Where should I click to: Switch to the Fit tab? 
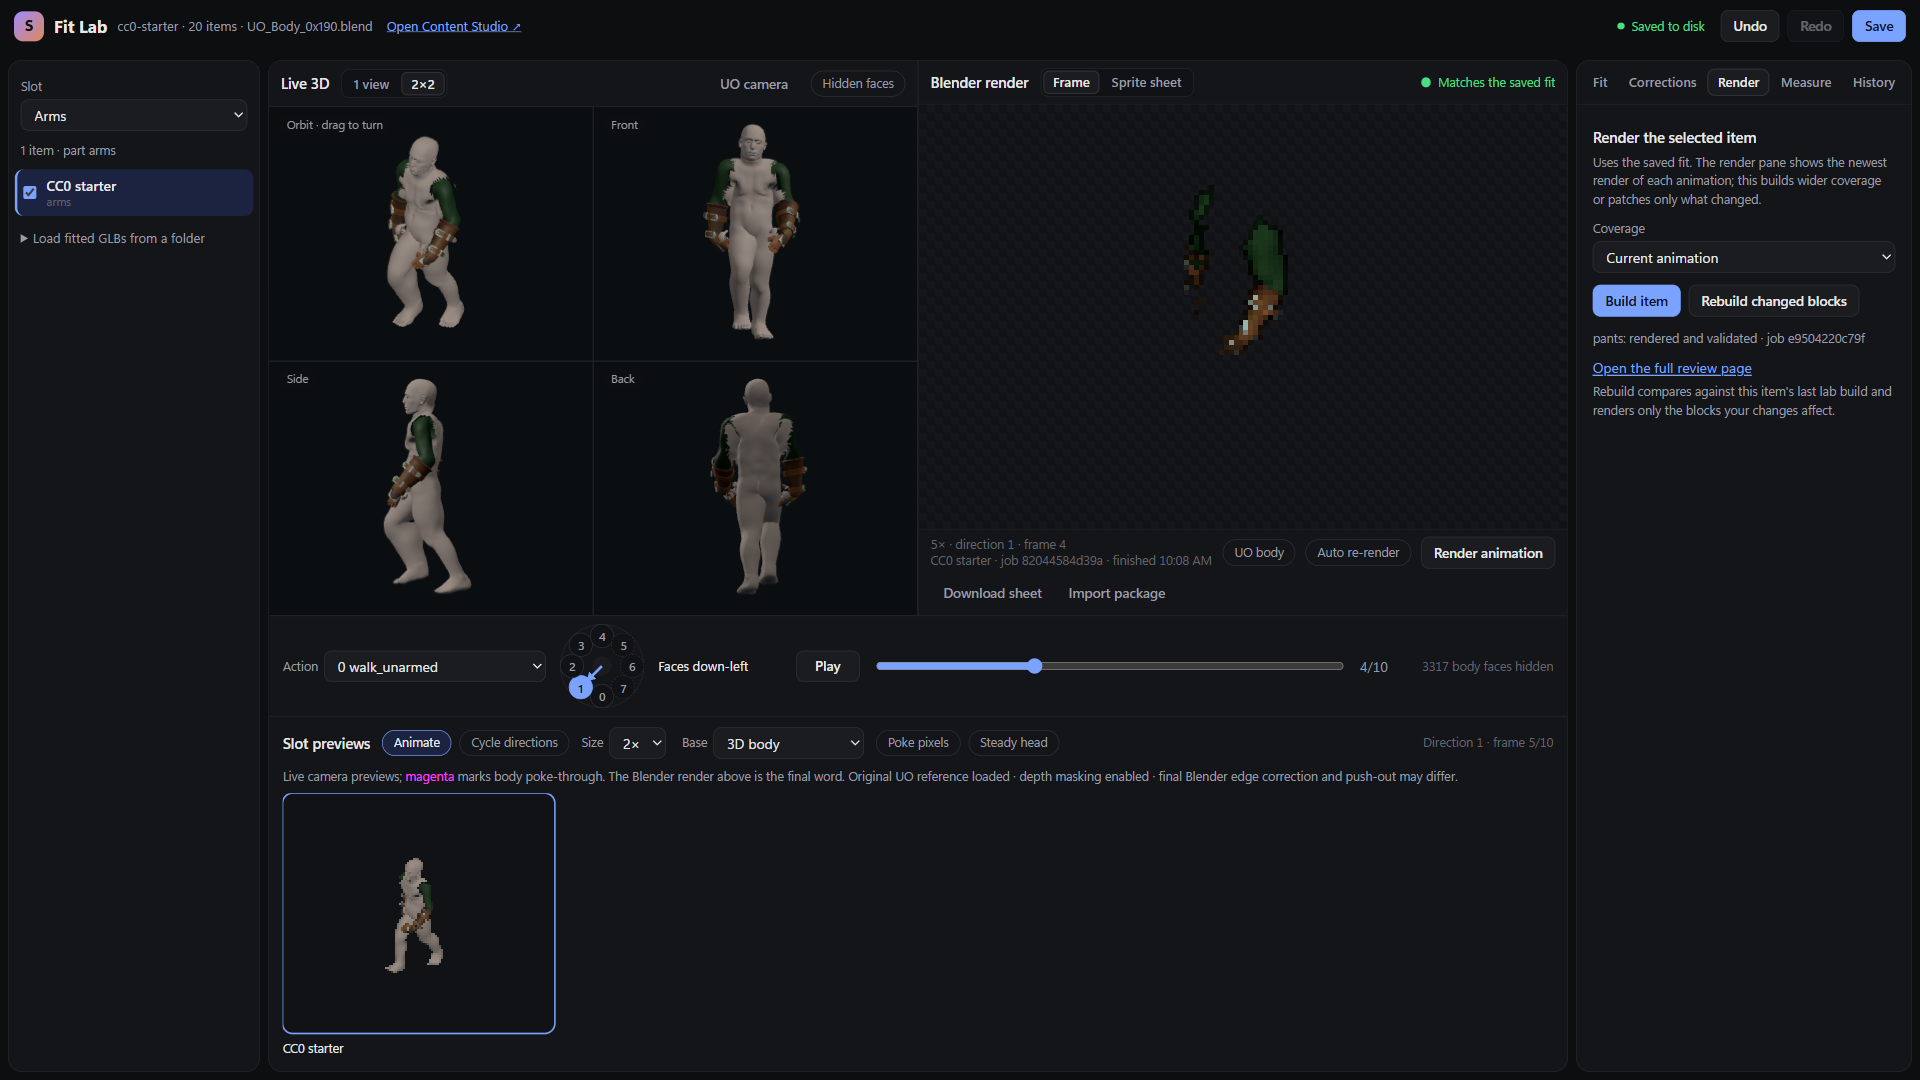tap(1600, 83)
